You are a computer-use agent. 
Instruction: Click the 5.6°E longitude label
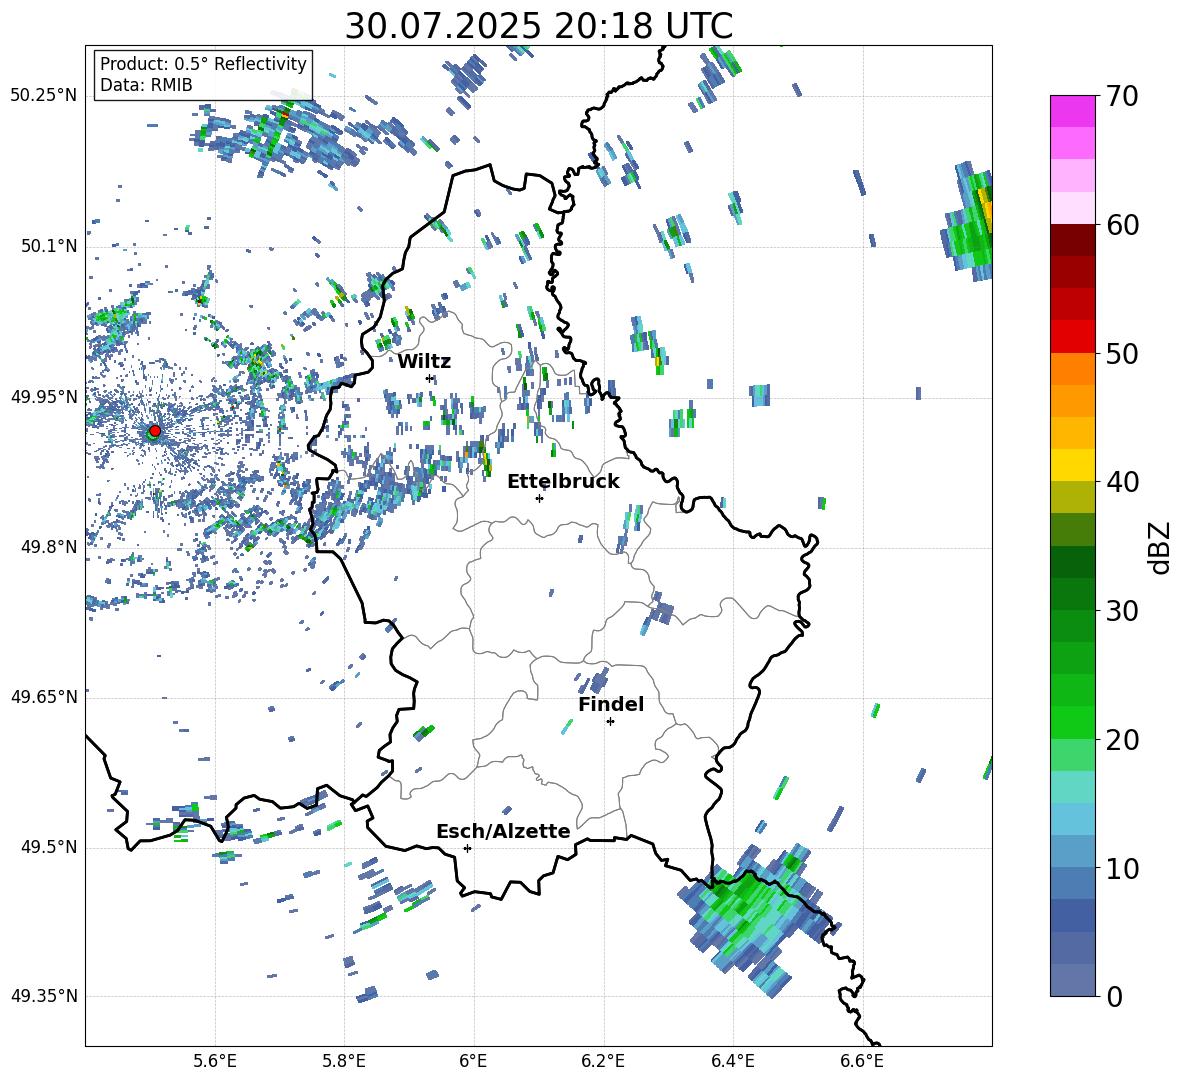pyautogui.click(x=215, y=1061)
